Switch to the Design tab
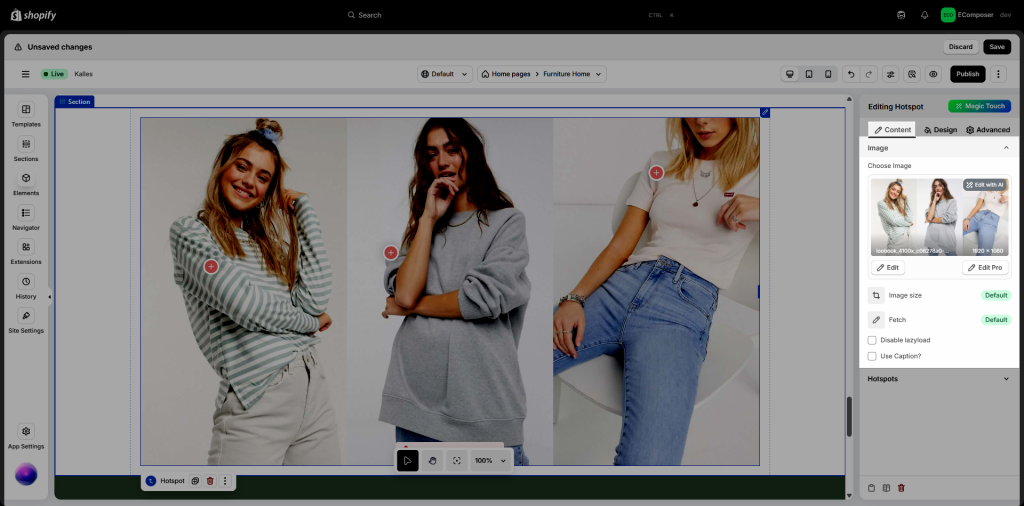The height and width of the screenshot is (506, 1024). click(939, 130)
